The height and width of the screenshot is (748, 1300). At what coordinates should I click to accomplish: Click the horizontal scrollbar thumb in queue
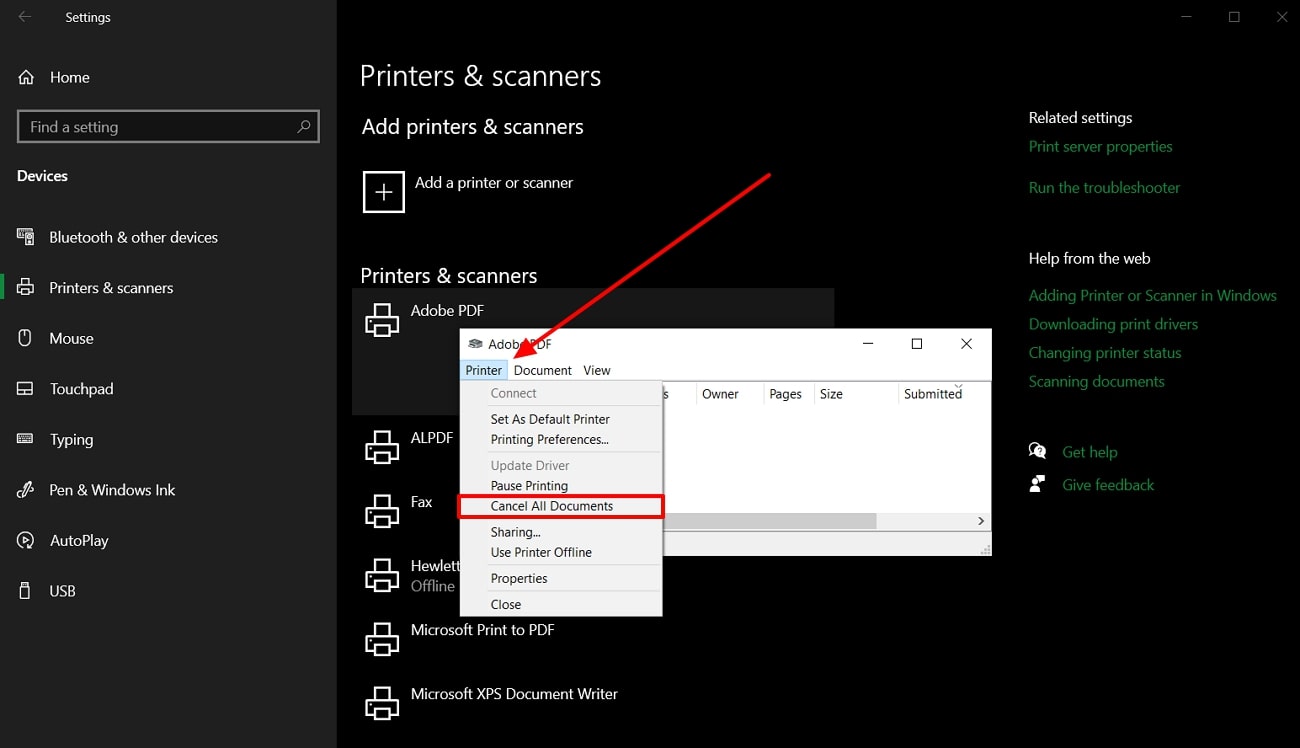(x=770, y=521)
